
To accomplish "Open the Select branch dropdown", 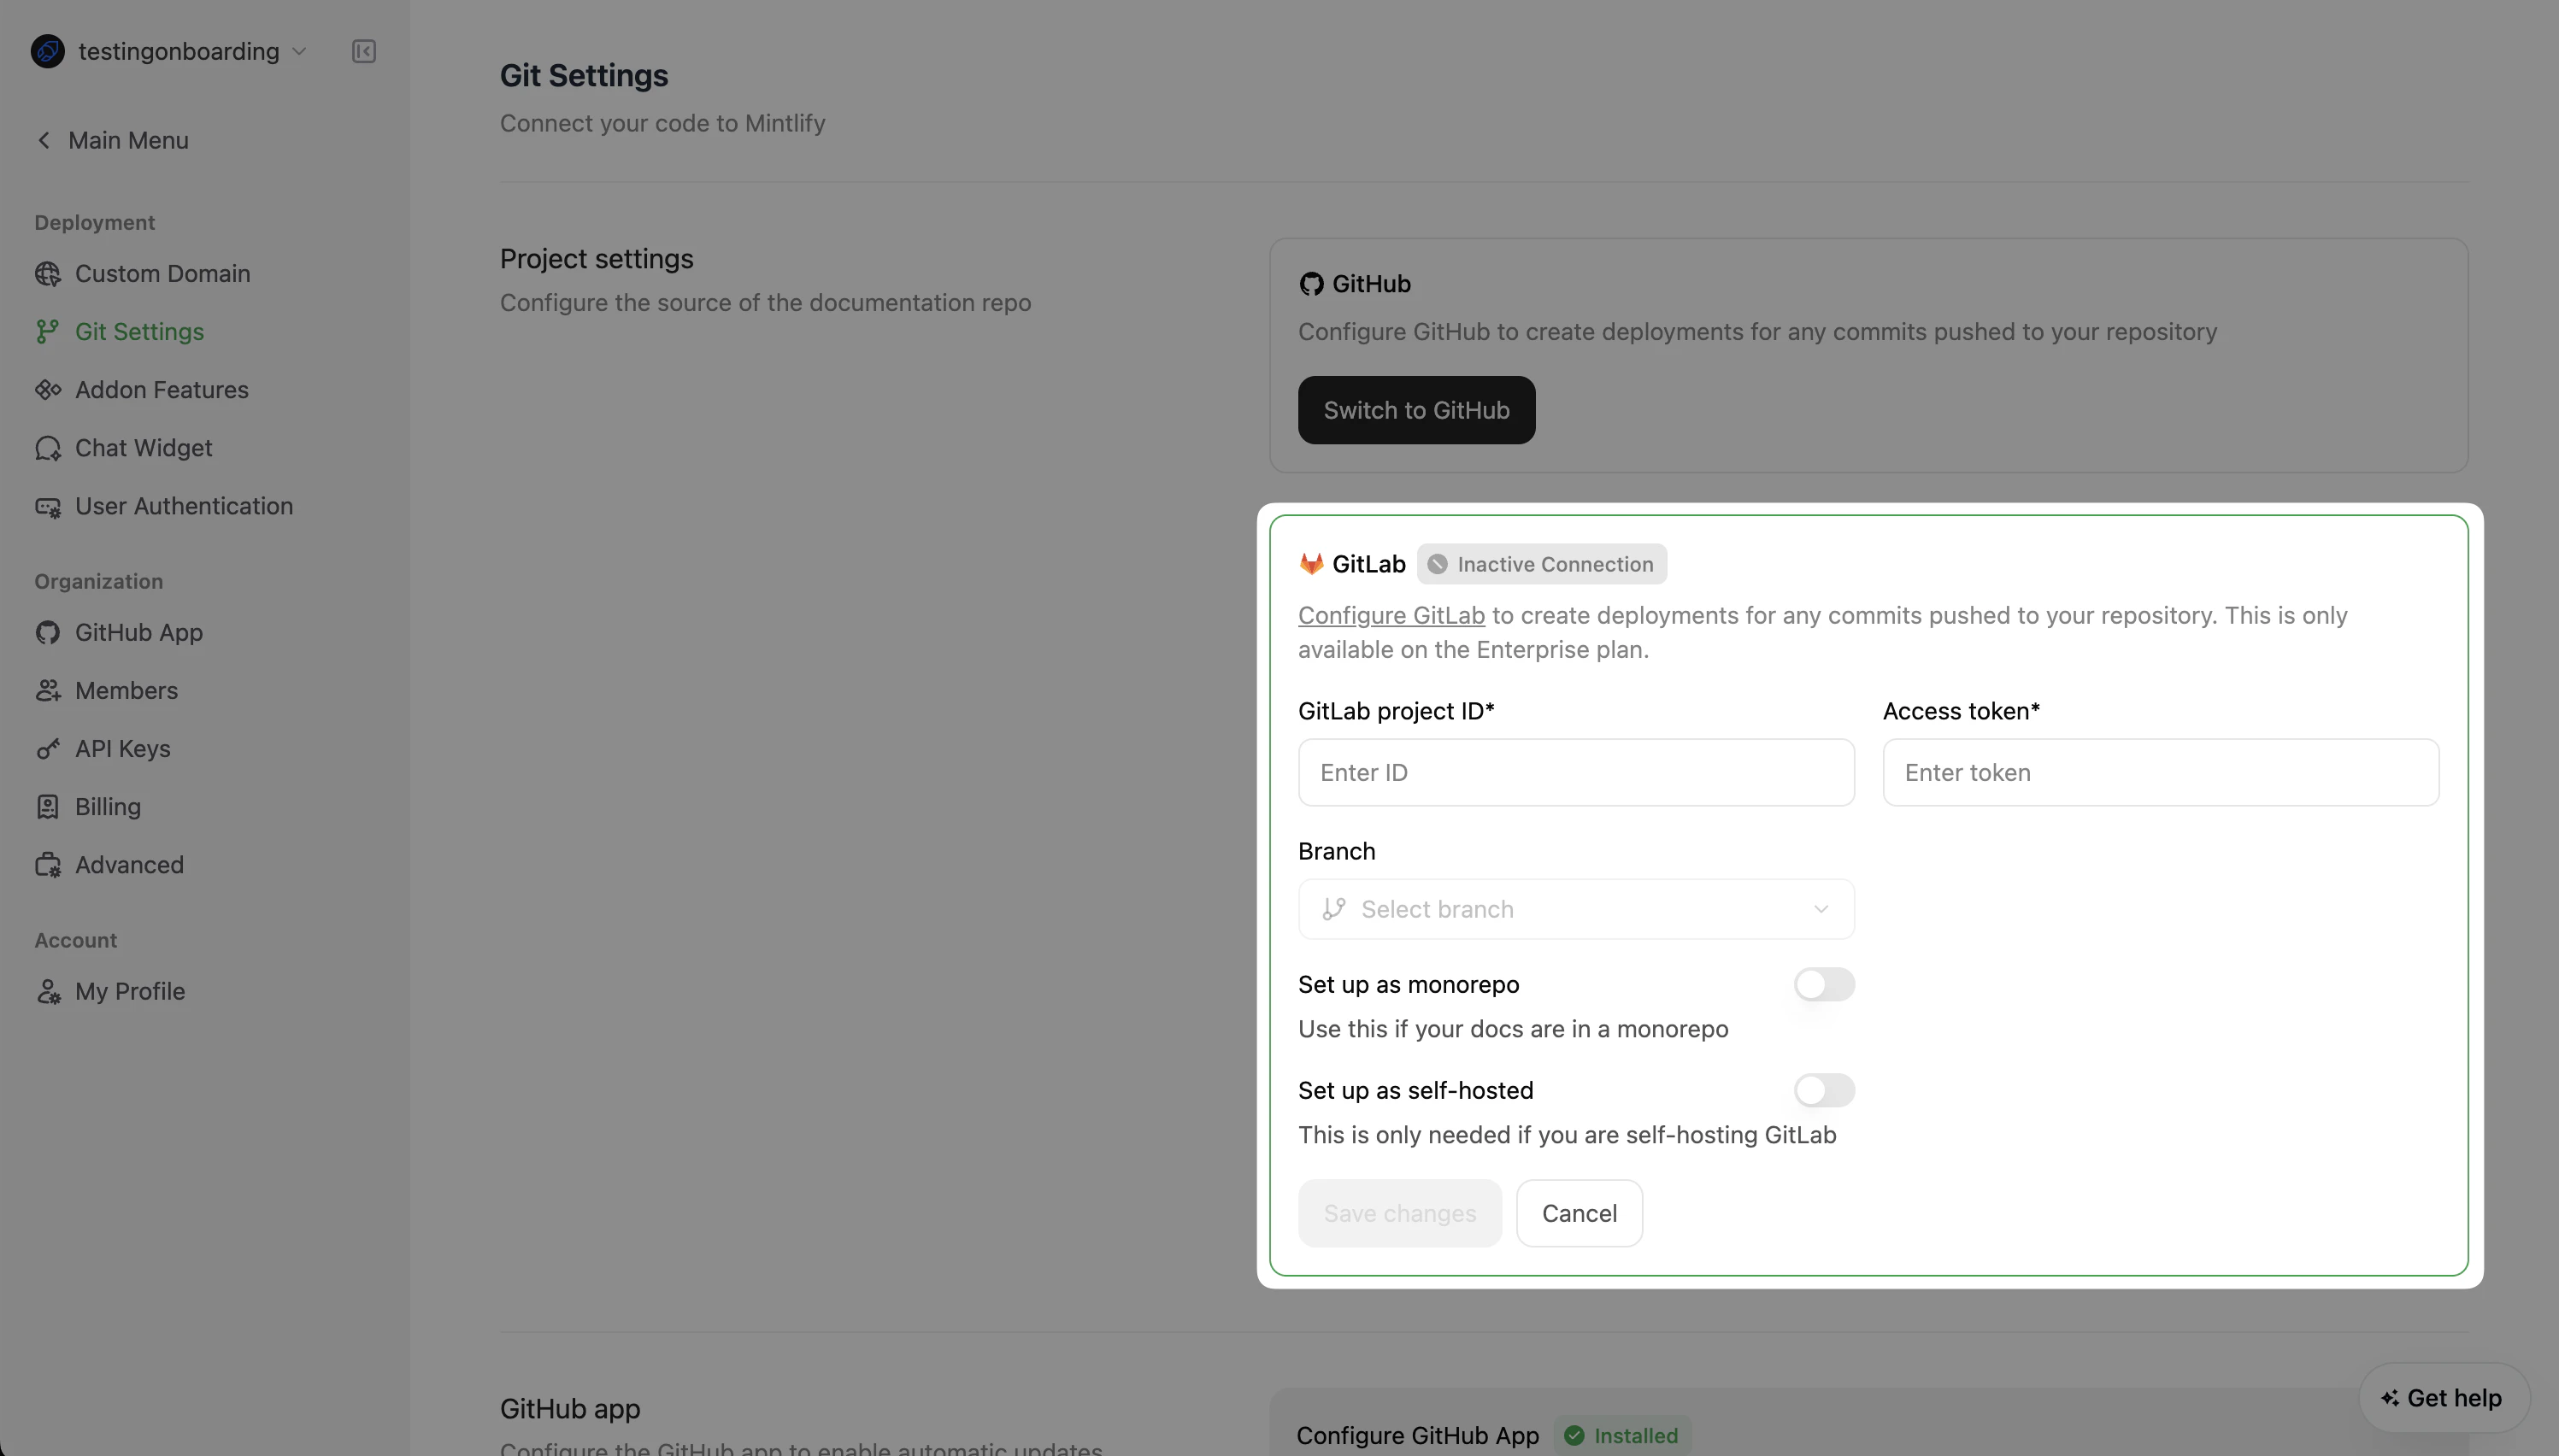I will click(1575, 908).
